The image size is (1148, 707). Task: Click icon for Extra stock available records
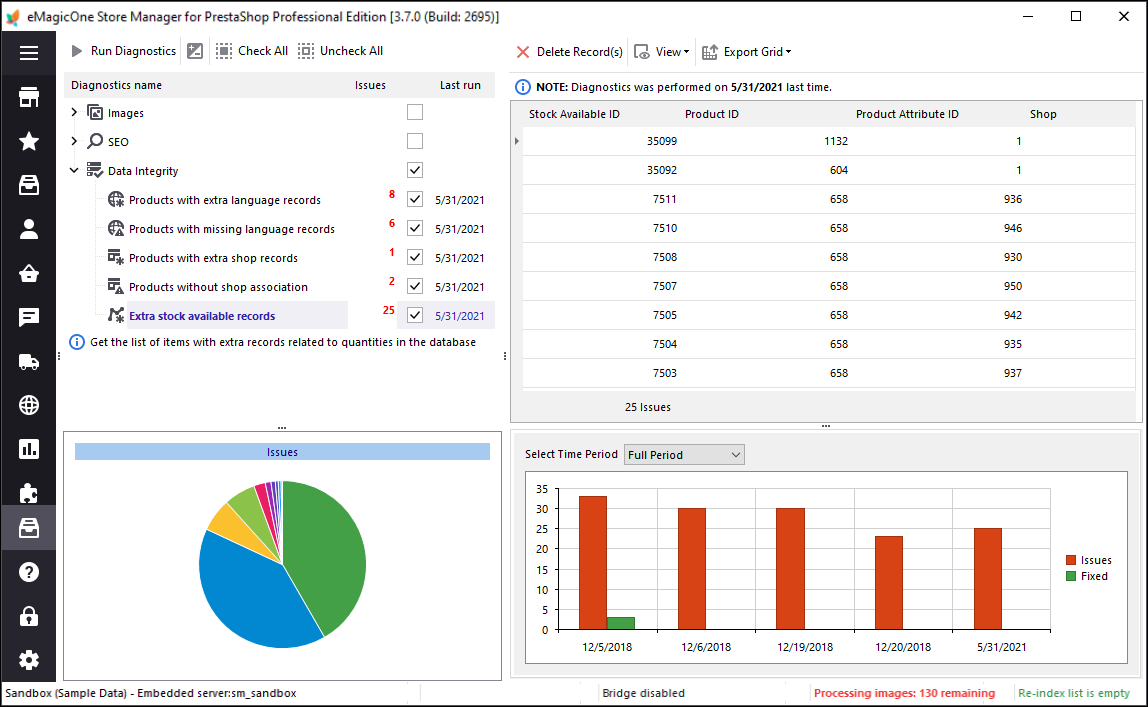[116, 315]
